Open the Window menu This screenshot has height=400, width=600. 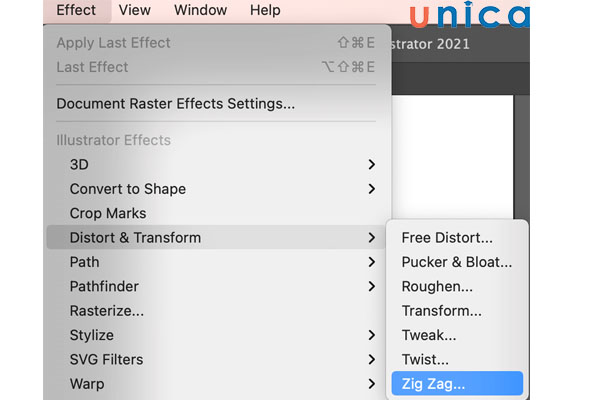point(200,11)
